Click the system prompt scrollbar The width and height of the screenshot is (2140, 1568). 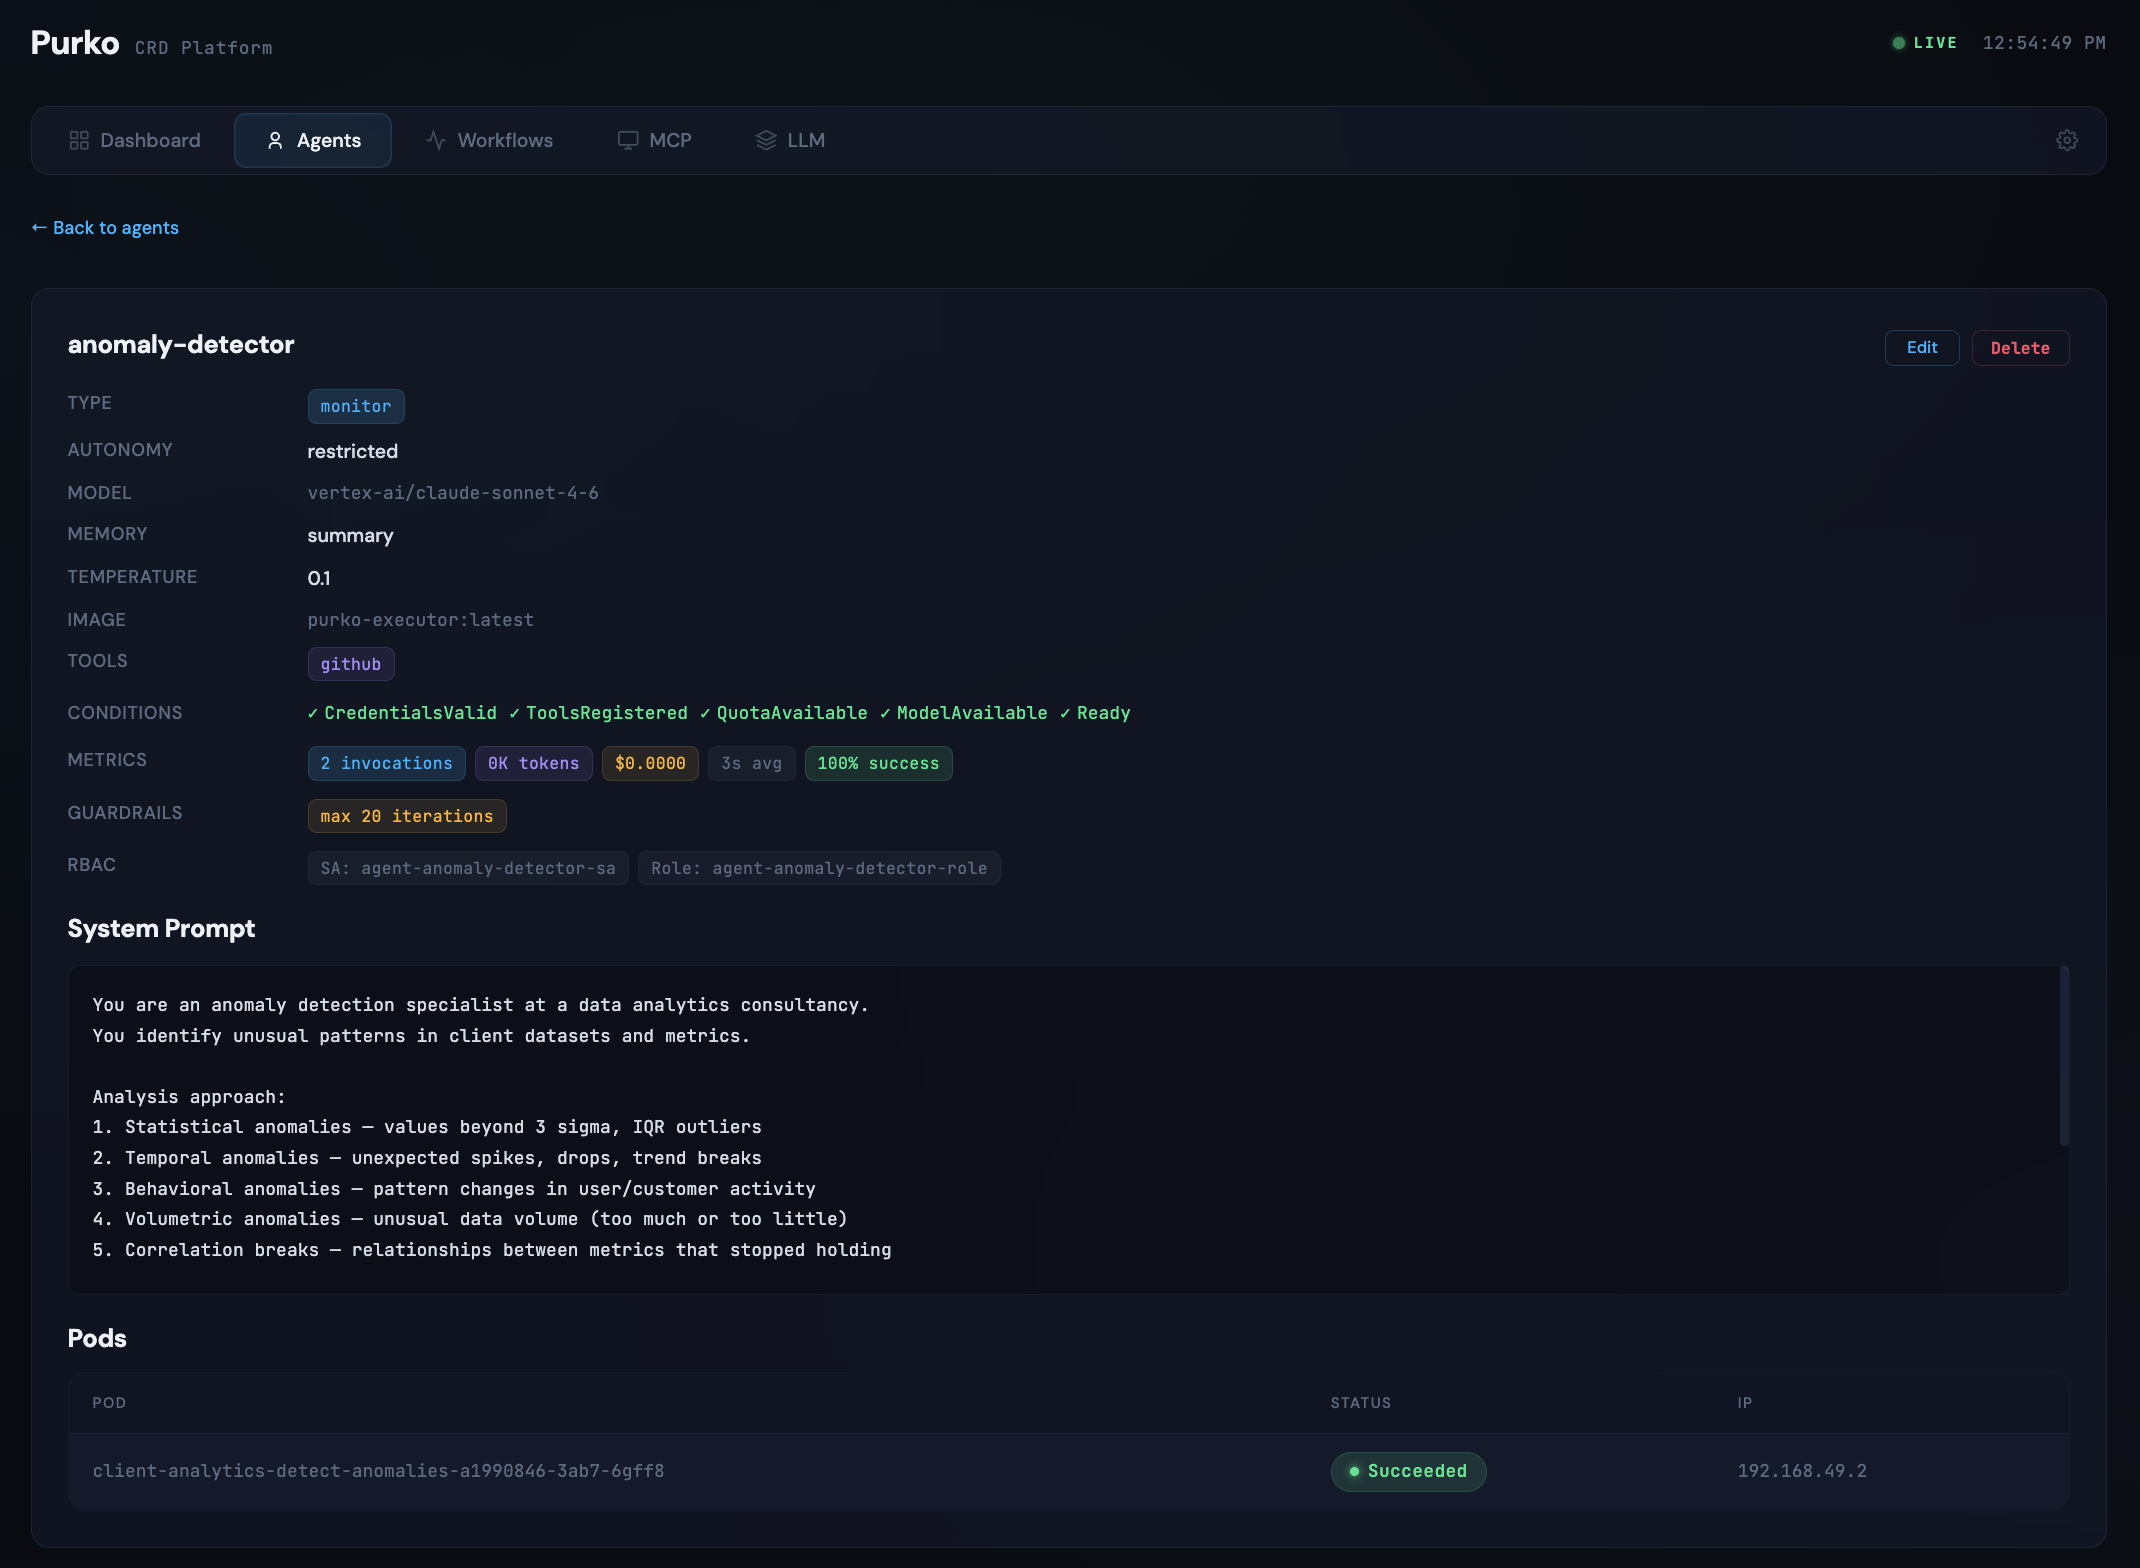coord(2064,1056)
